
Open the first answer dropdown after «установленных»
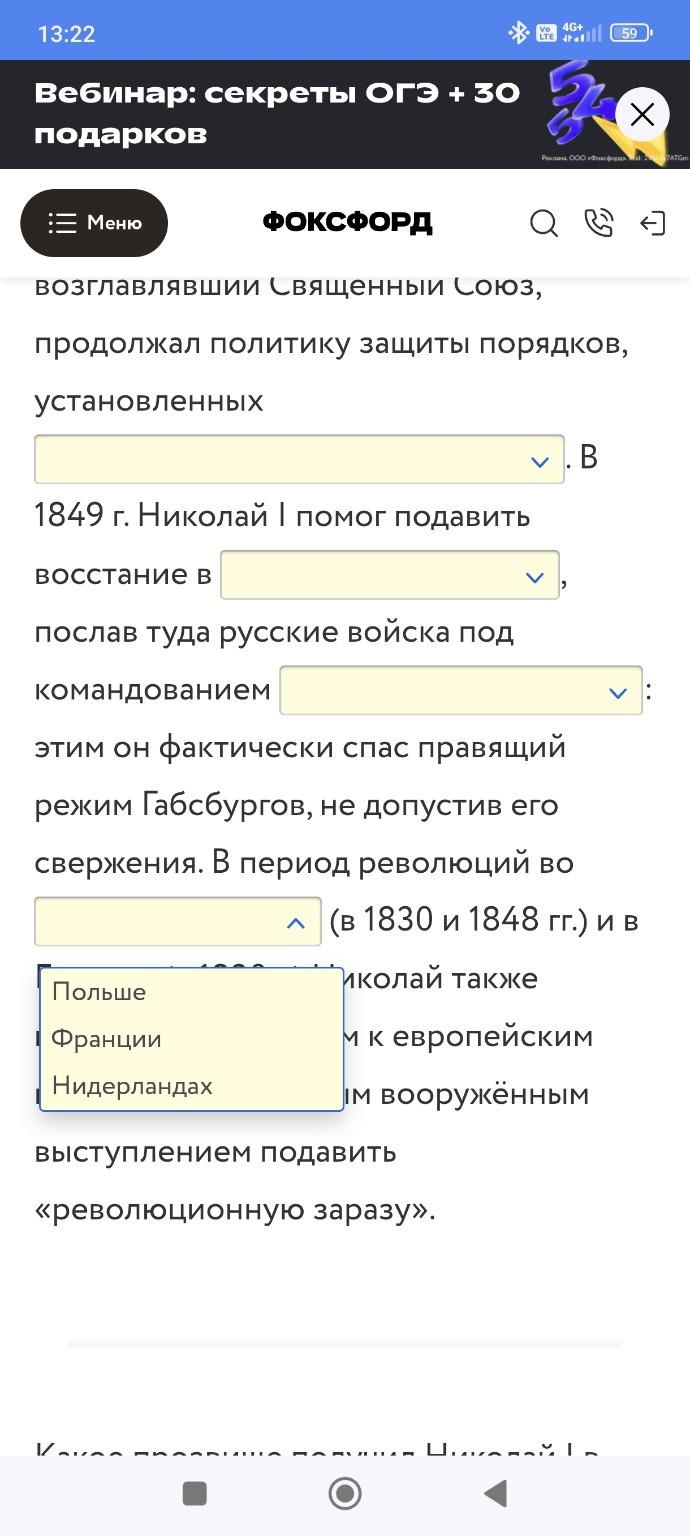299,459
